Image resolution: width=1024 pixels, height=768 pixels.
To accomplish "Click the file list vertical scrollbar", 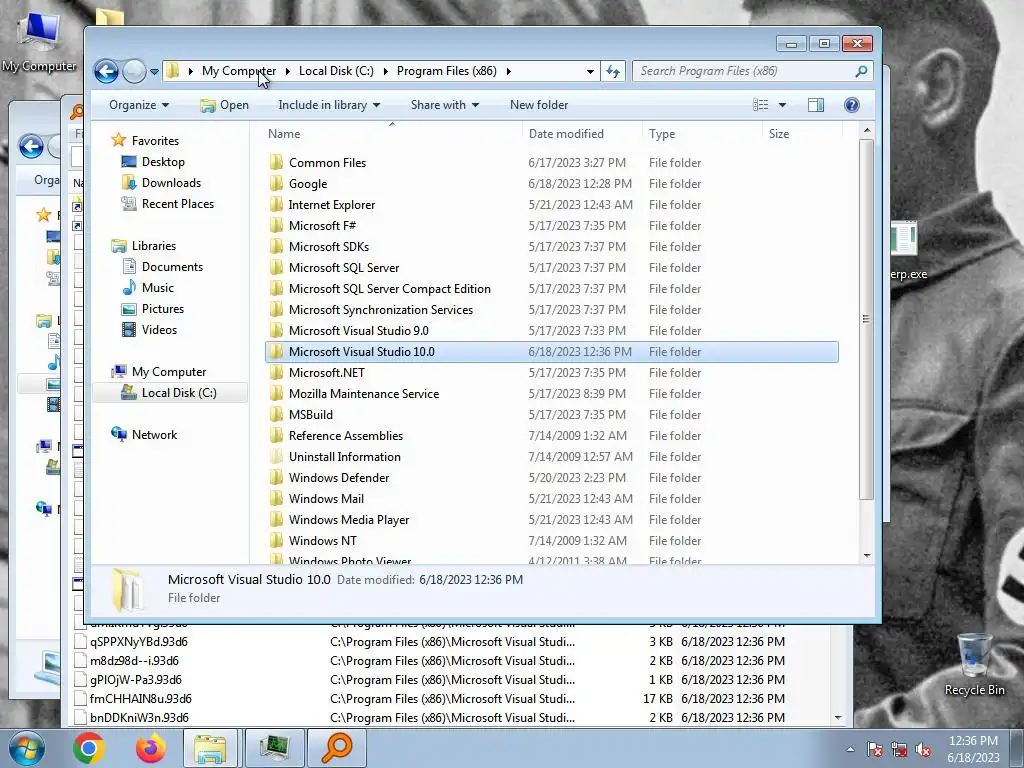I will 867,319.
